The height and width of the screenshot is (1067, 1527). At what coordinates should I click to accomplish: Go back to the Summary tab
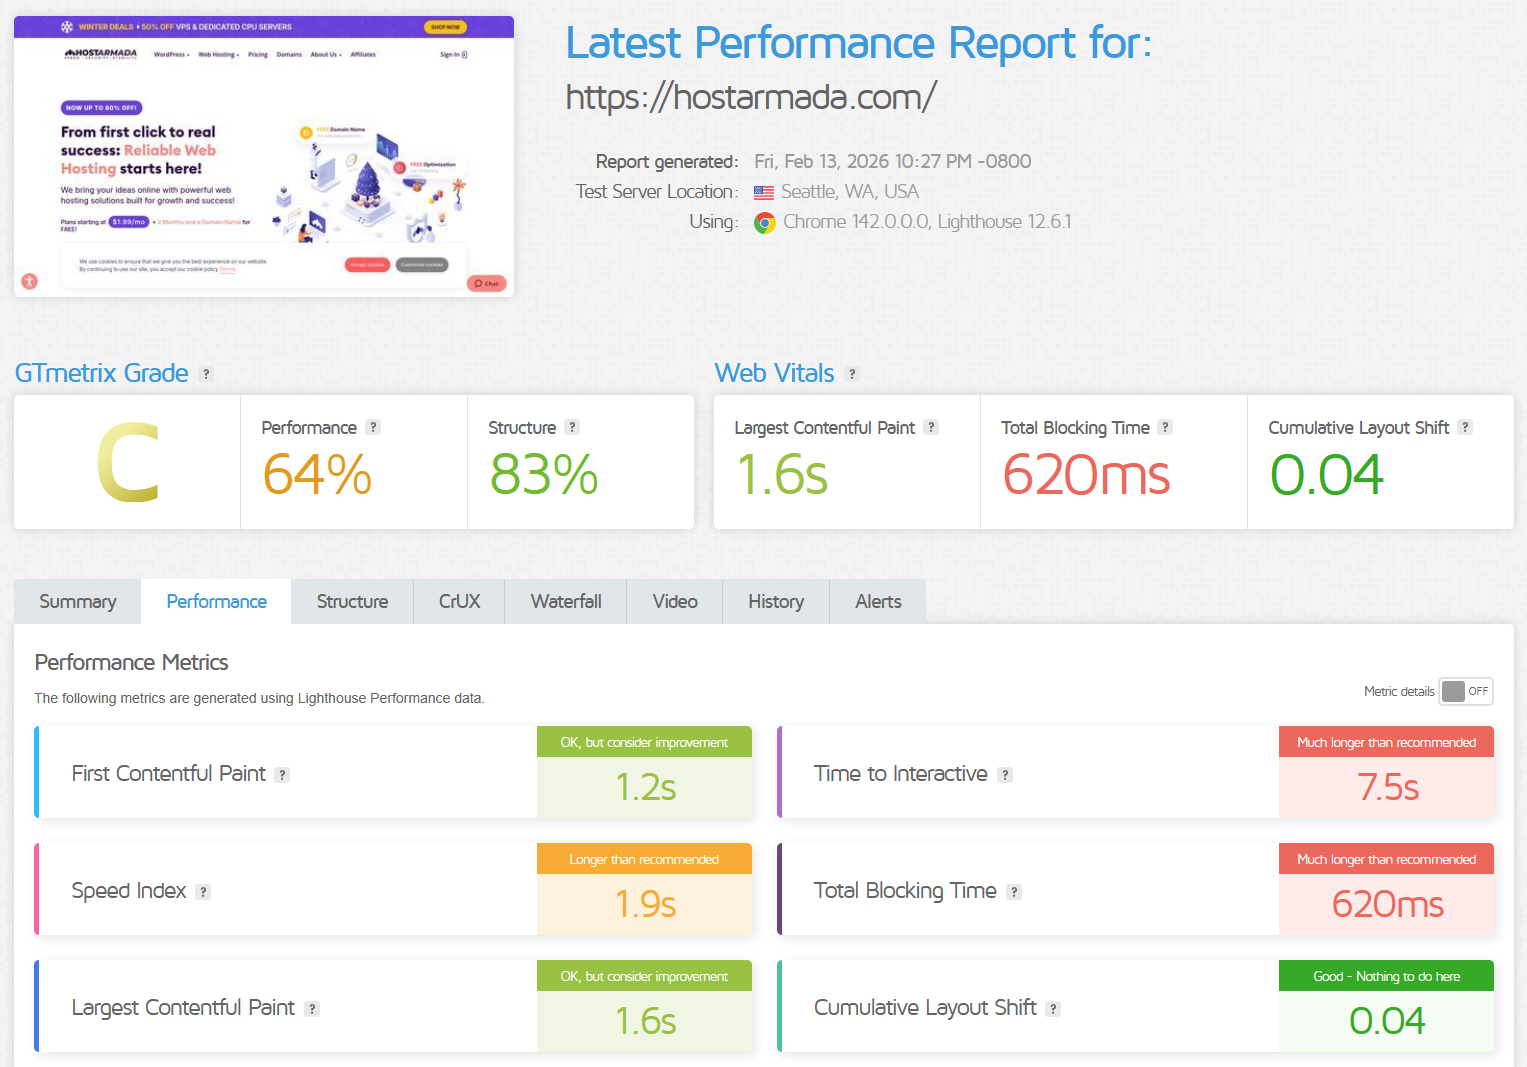click(77, 601)
